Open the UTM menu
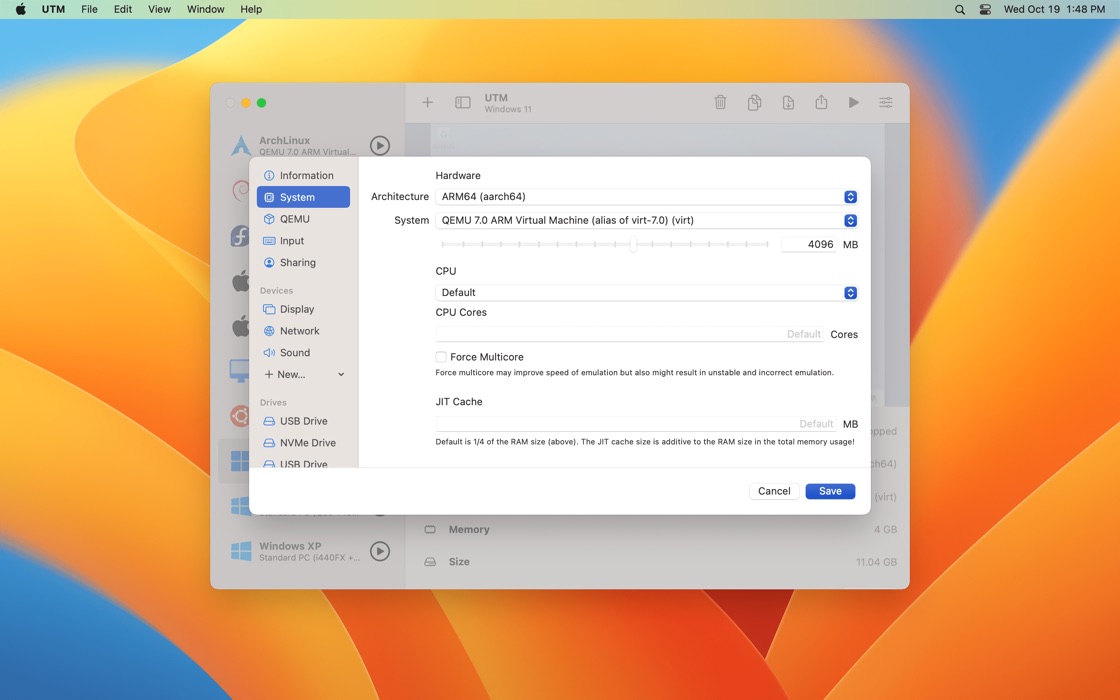 pos(53,9)
